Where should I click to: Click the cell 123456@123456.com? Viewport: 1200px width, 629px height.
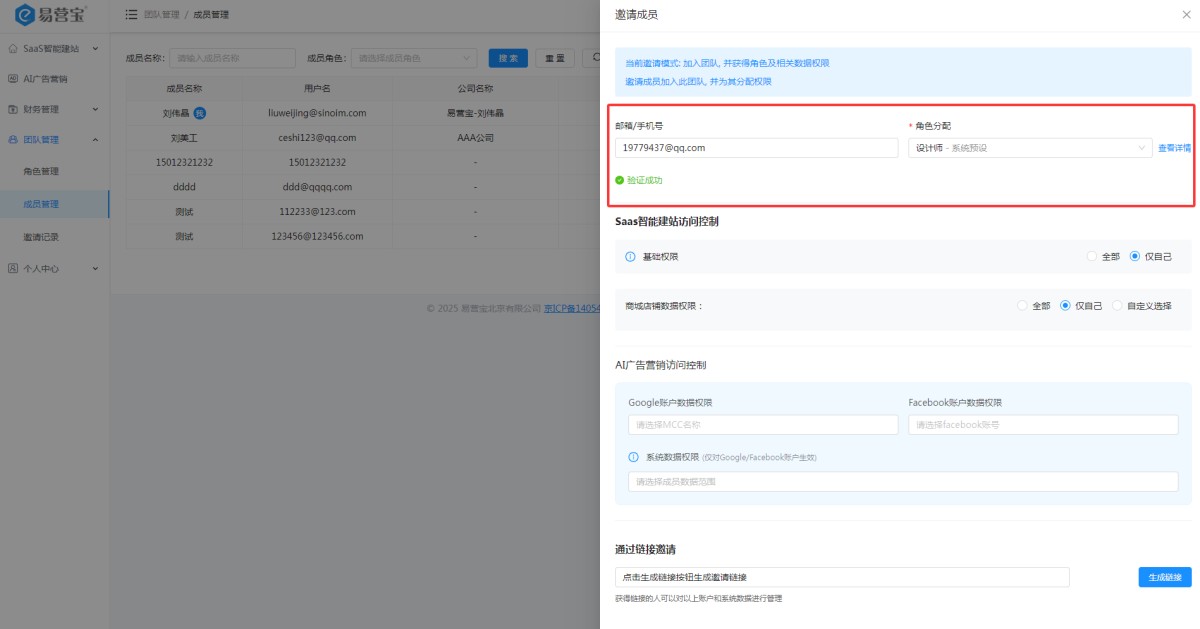(x=318, y=236)
